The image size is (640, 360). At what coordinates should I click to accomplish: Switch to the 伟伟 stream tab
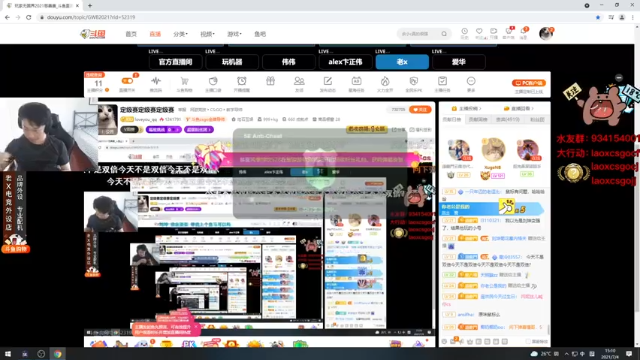tap(289, 62)
